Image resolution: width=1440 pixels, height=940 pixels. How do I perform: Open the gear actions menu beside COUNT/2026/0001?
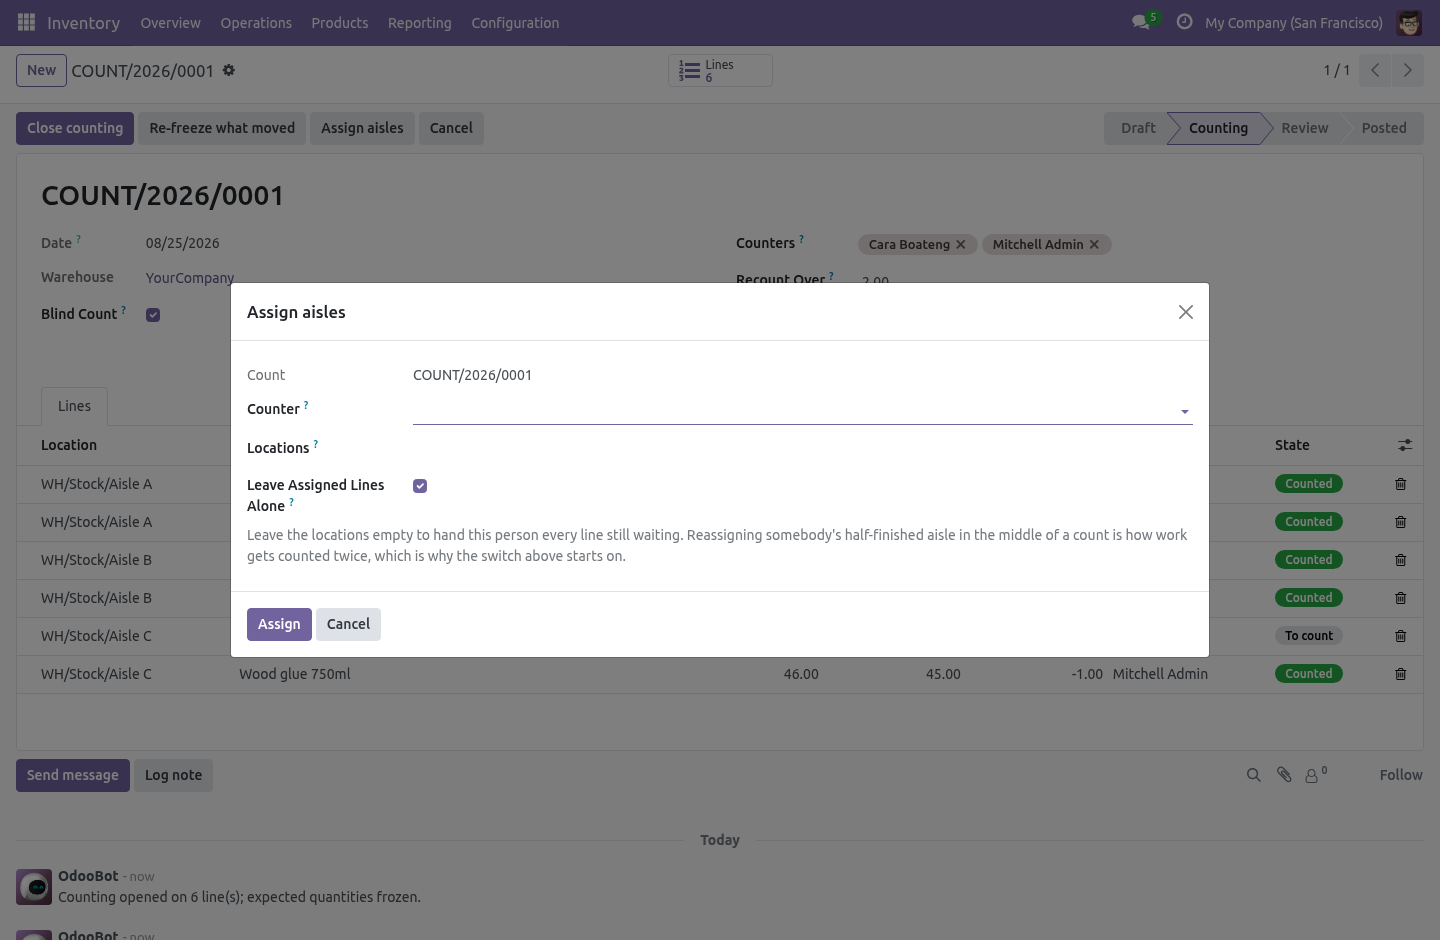229,70
